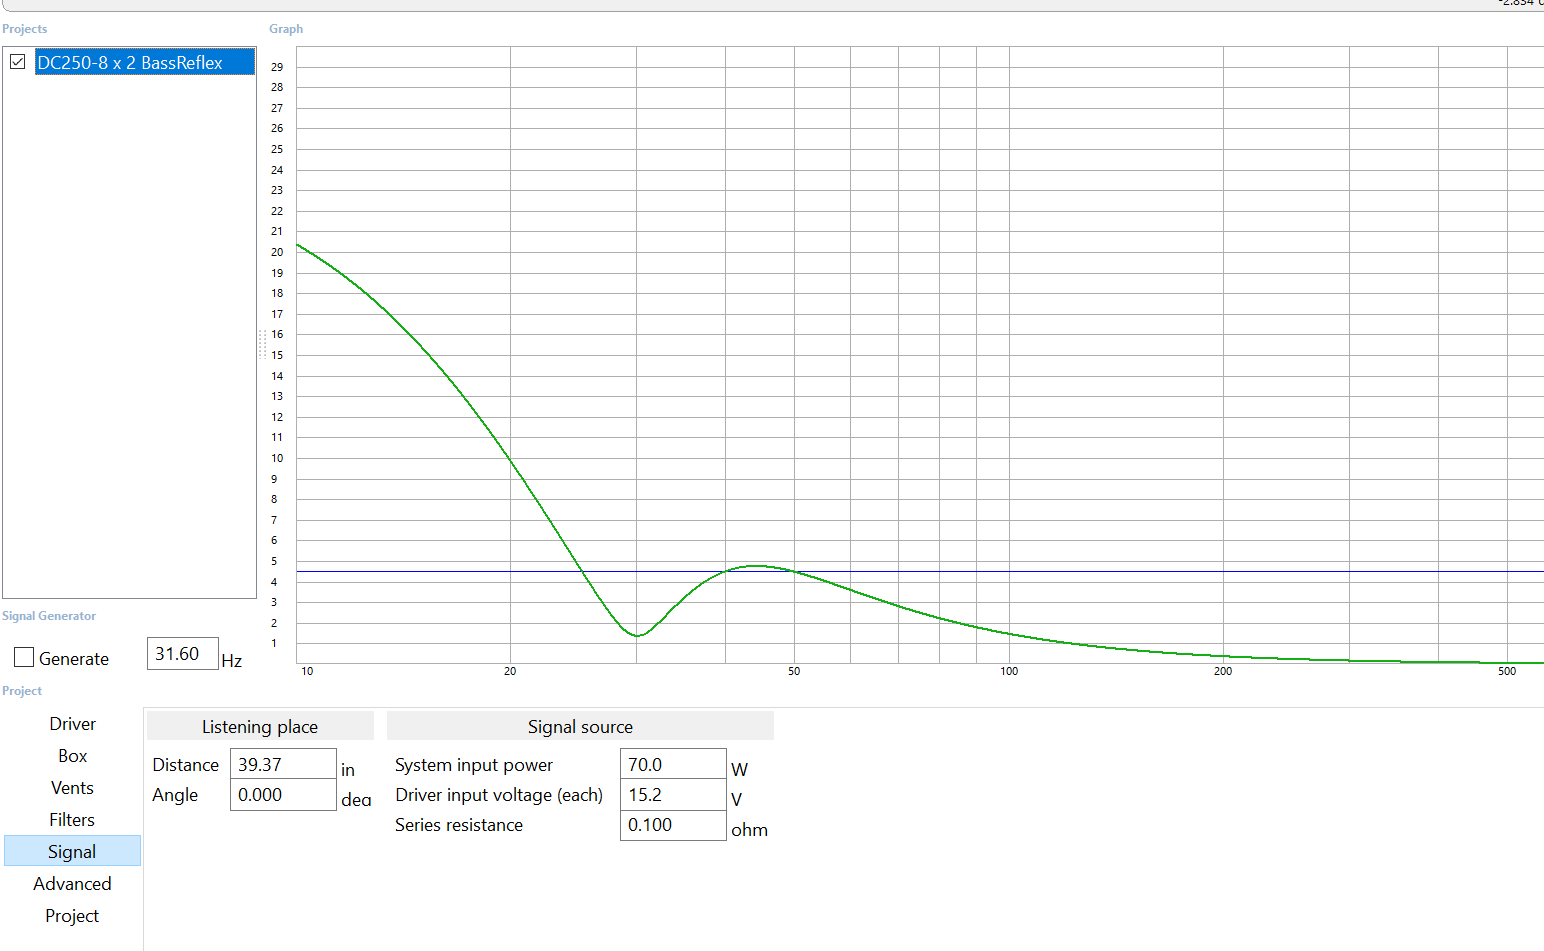Image resolution: width=1544 pixels, height=951 pixels.
Task: Click the panel splitter grip beside the graph
Action: [262, 344]
